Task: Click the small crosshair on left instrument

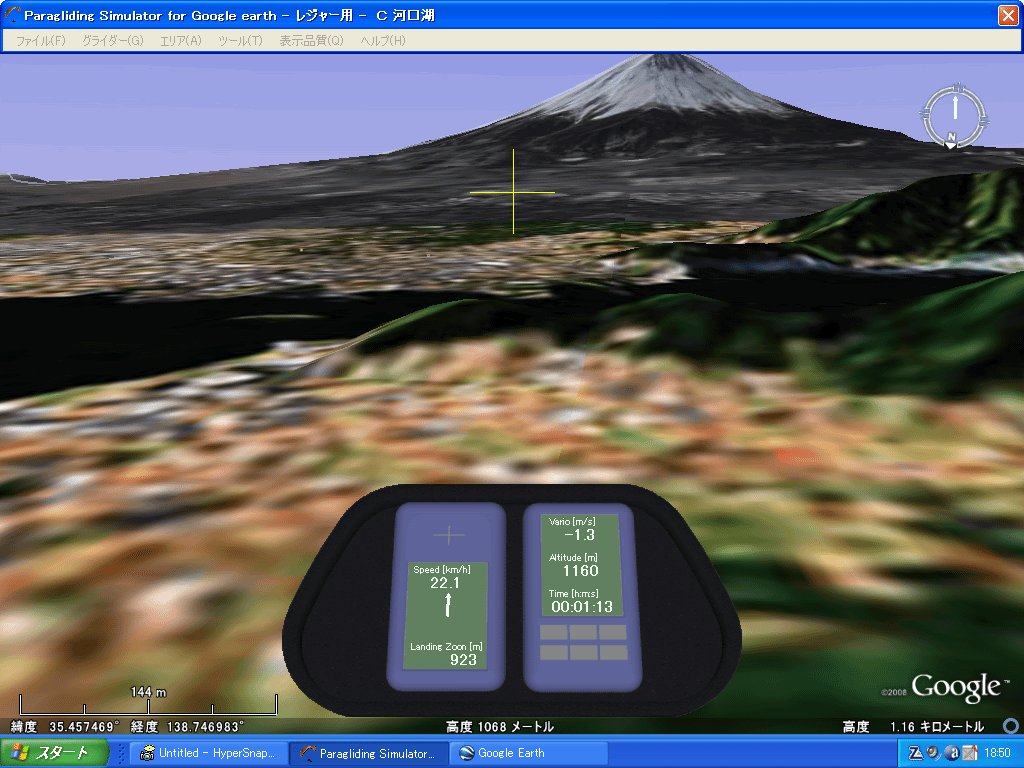Action: (449, 536)
